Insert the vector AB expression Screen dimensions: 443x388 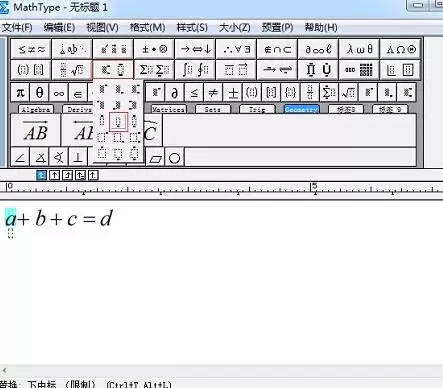(36, 131)
